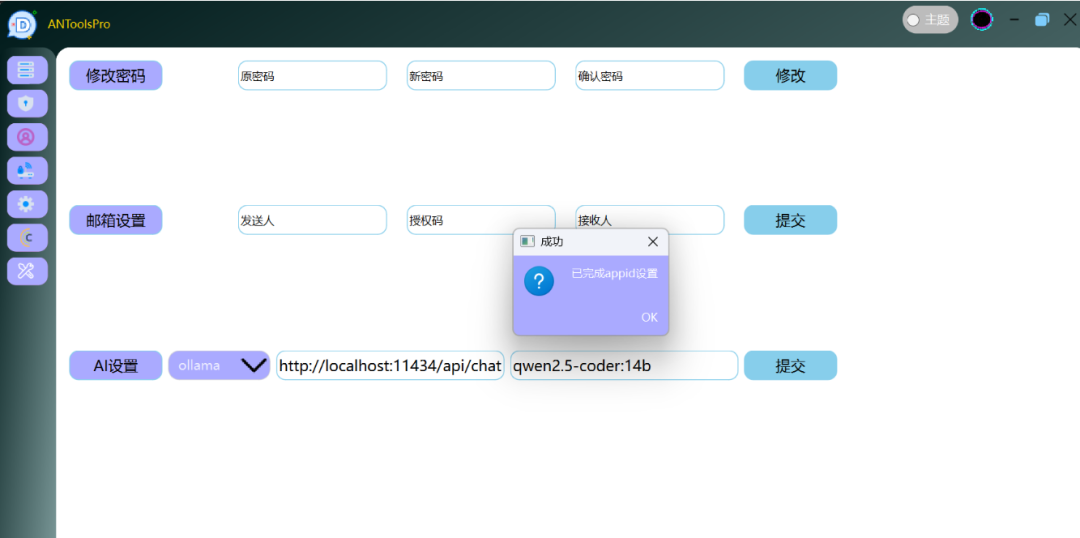
Task: Click the ANToolsPro logo icon
Action: (22, 24)
